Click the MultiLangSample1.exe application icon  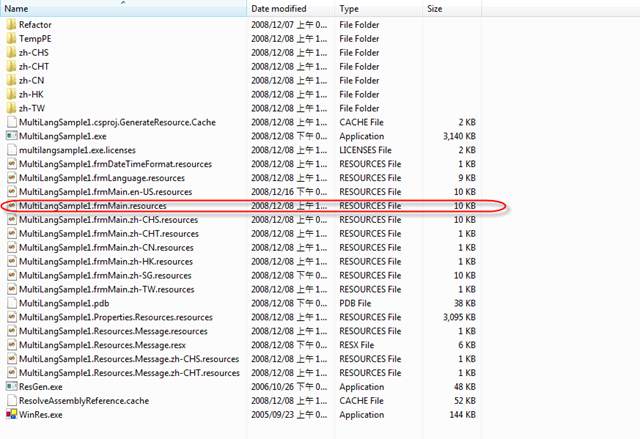[11, 136]
